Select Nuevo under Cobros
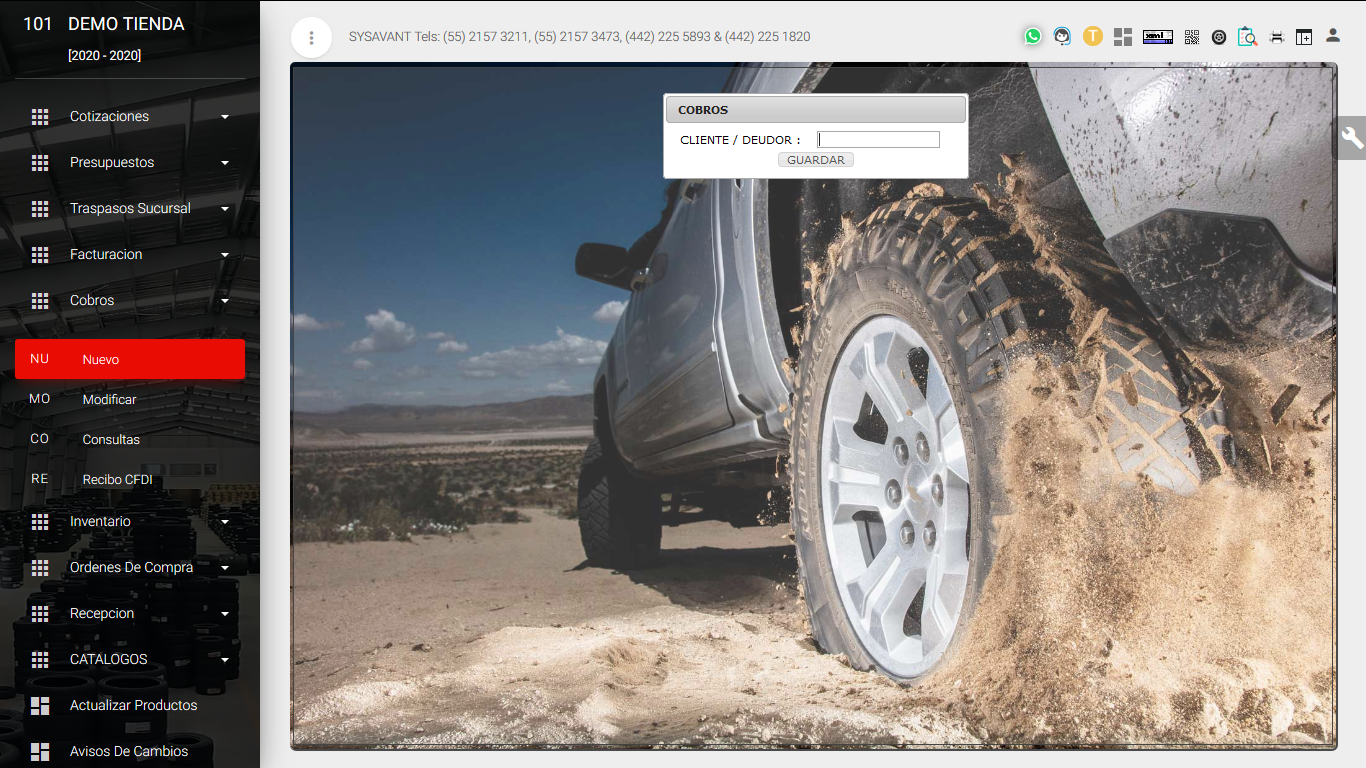 (130, 359)
